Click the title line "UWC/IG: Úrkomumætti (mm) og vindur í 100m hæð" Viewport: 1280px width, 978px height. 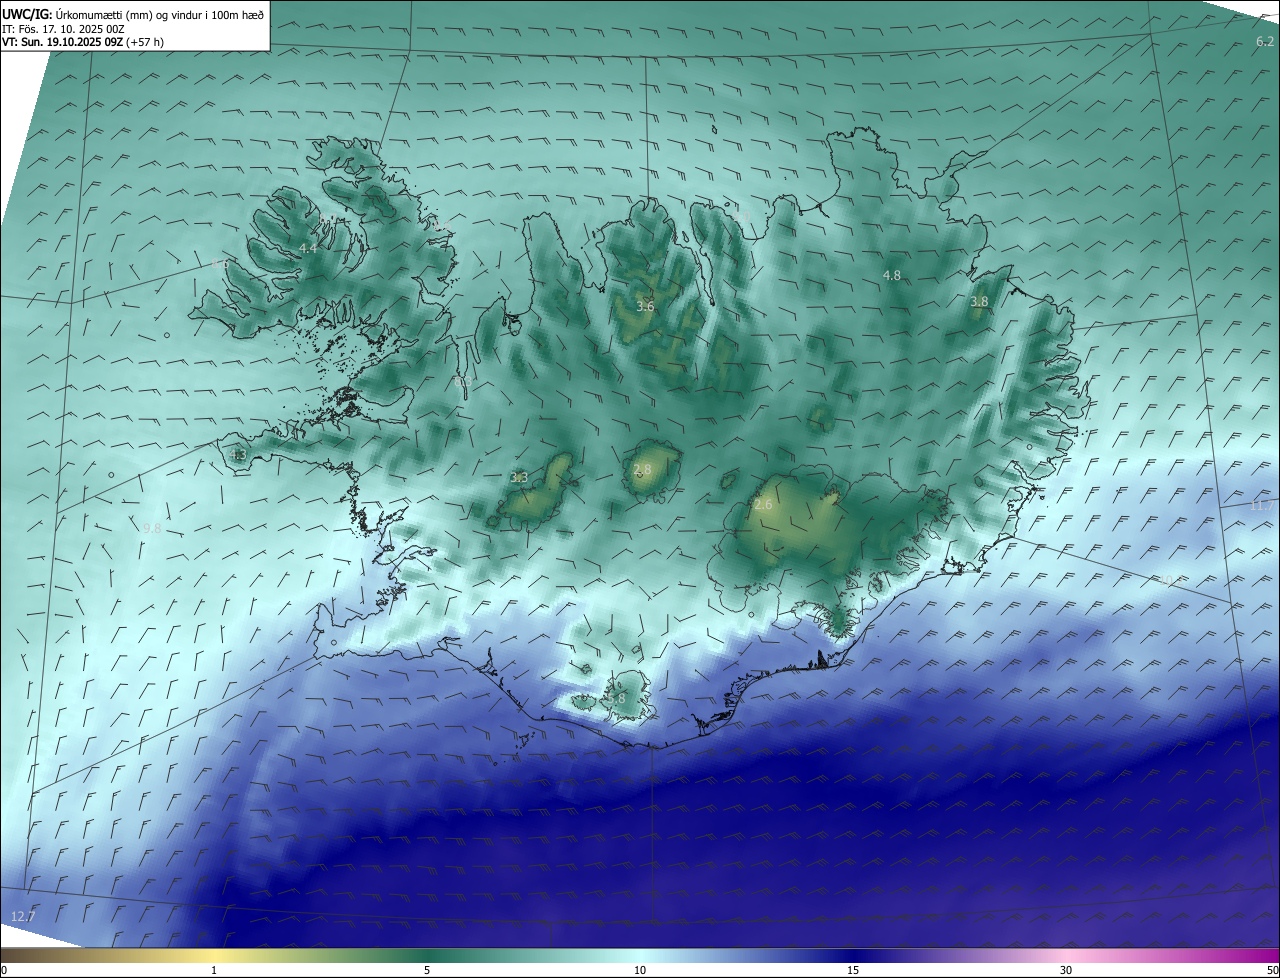(133, 13)
